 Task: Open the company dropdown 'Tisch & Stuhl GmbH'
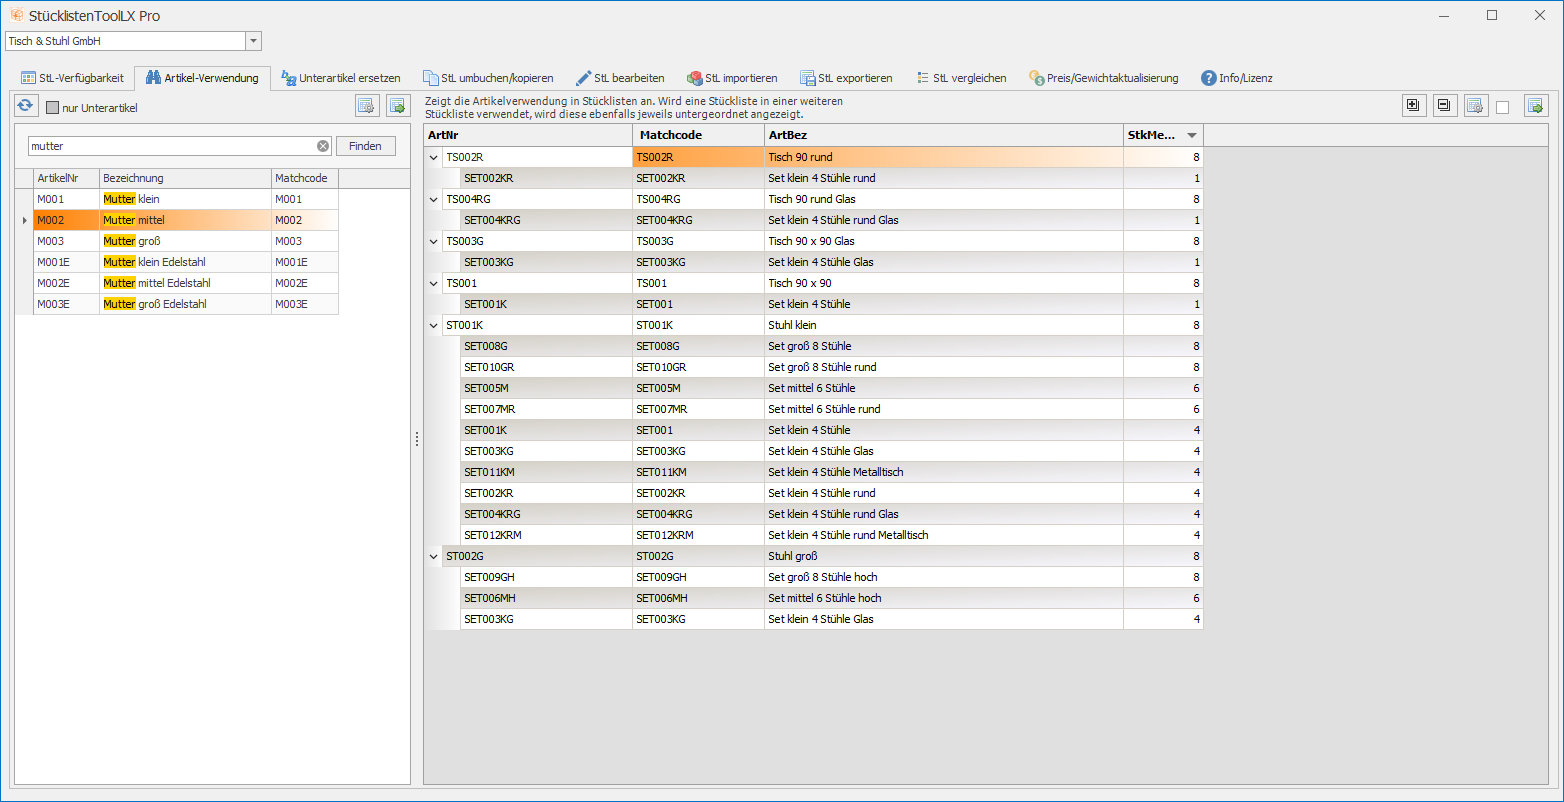pyautogui.click(x=253, y=41)
